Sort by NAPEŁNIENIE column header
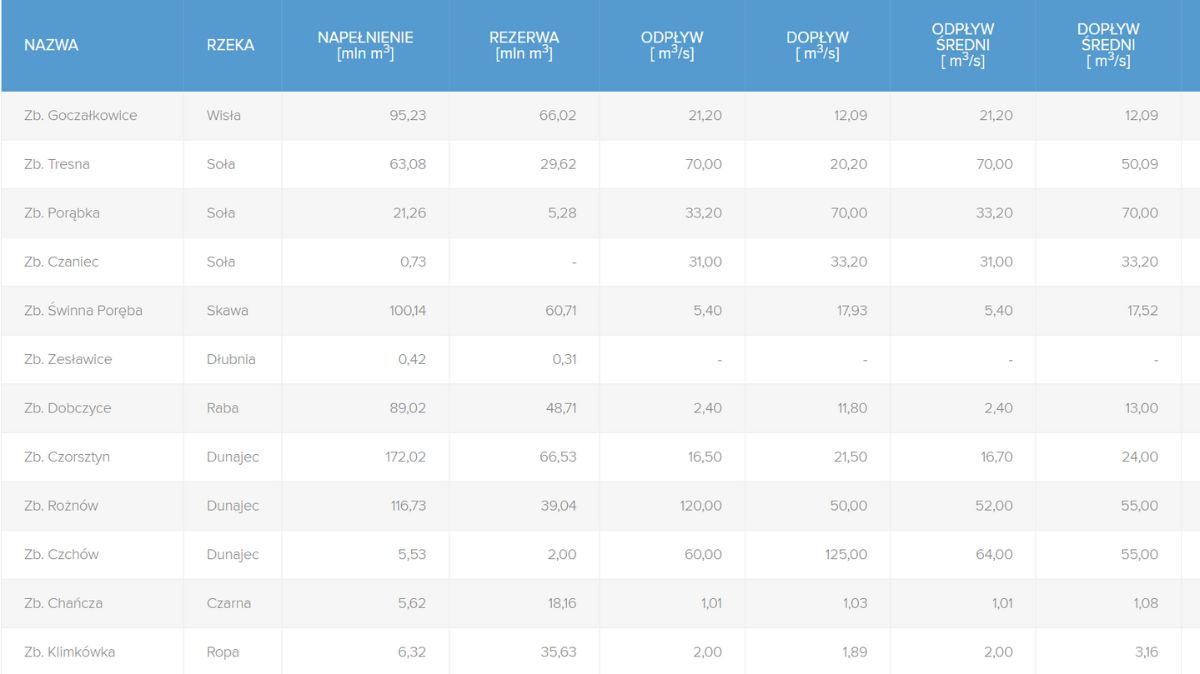This screenshot has height=674, width=1200. [x=365, y=45]
